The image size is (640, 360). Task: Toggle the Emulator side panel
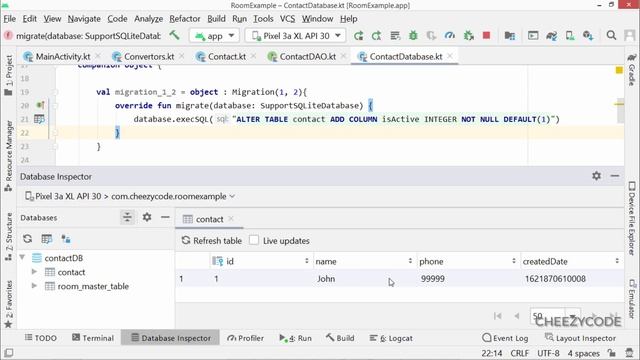(631, 299)
